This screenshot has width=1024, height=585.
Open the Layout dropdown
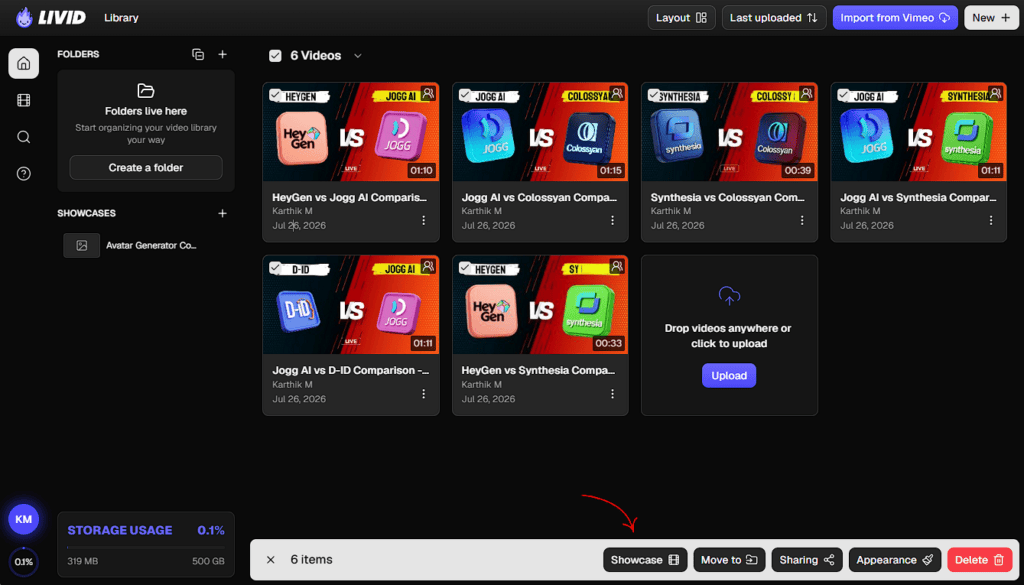681,18
